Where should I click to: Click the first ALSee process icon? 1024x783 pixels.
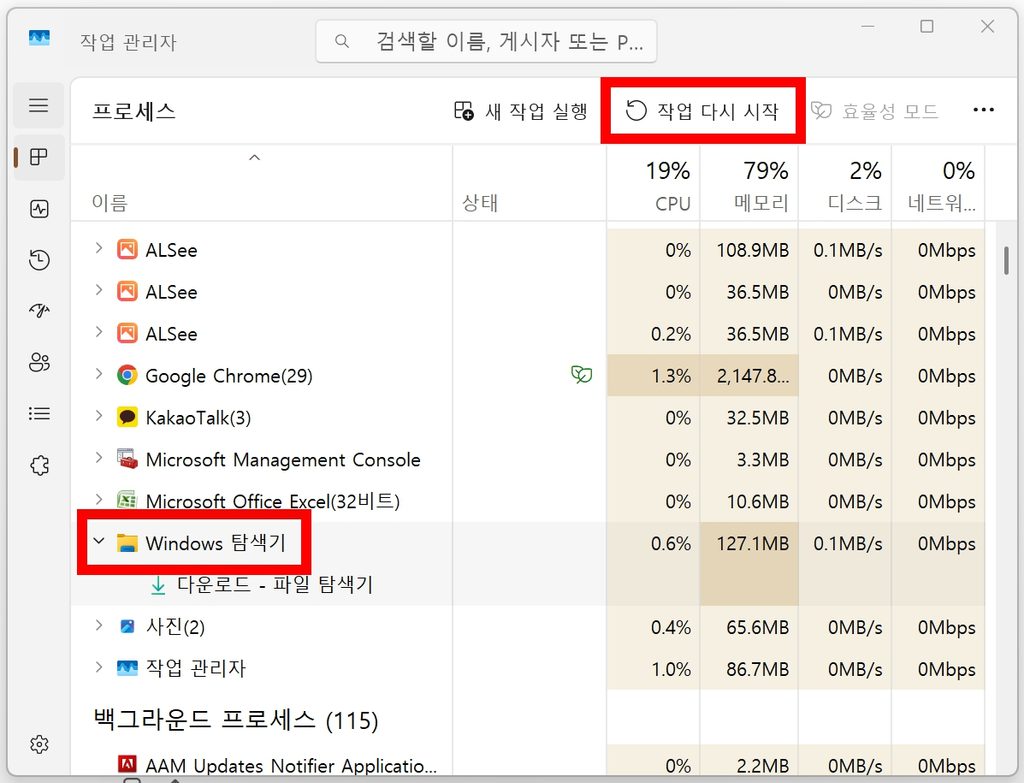pyautogui.click(x=127, y=249)
